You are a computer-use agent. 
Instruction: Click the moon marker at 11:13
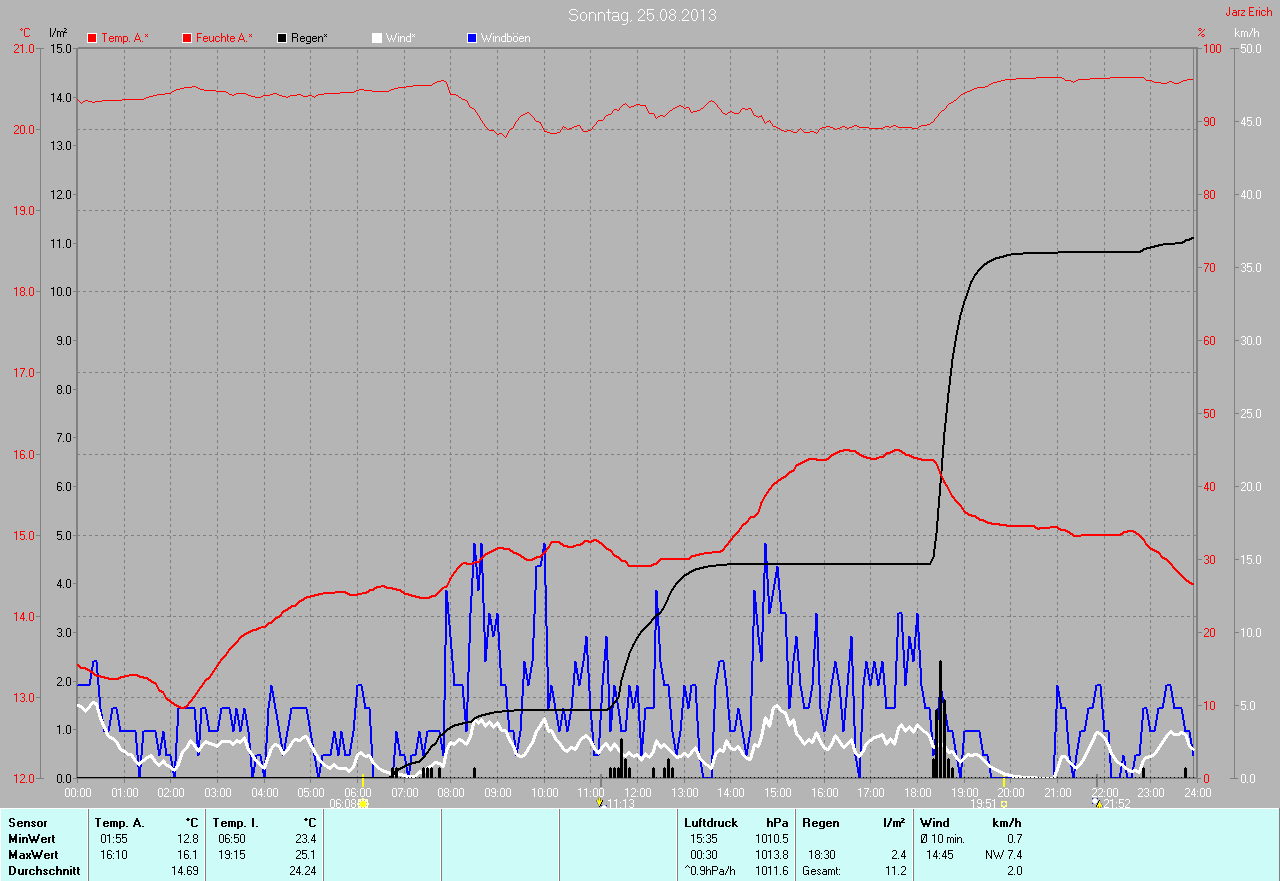click(x=599, y=803)
